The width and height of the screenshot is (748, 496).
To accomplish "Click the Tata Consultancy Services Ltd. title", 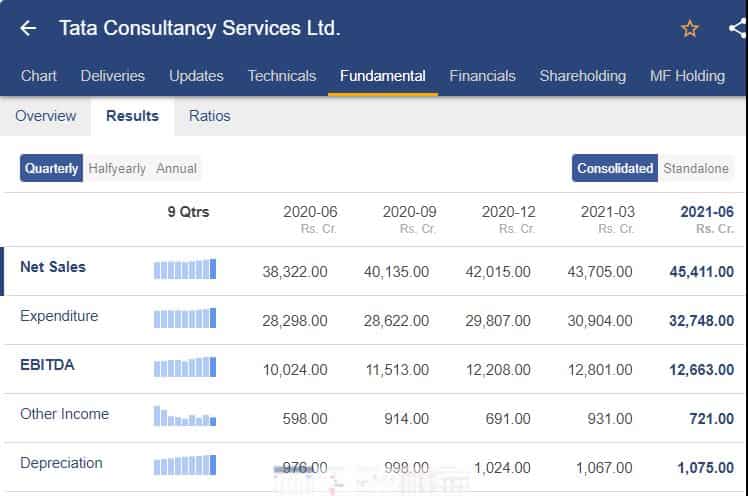I will [x=199, y=28].
